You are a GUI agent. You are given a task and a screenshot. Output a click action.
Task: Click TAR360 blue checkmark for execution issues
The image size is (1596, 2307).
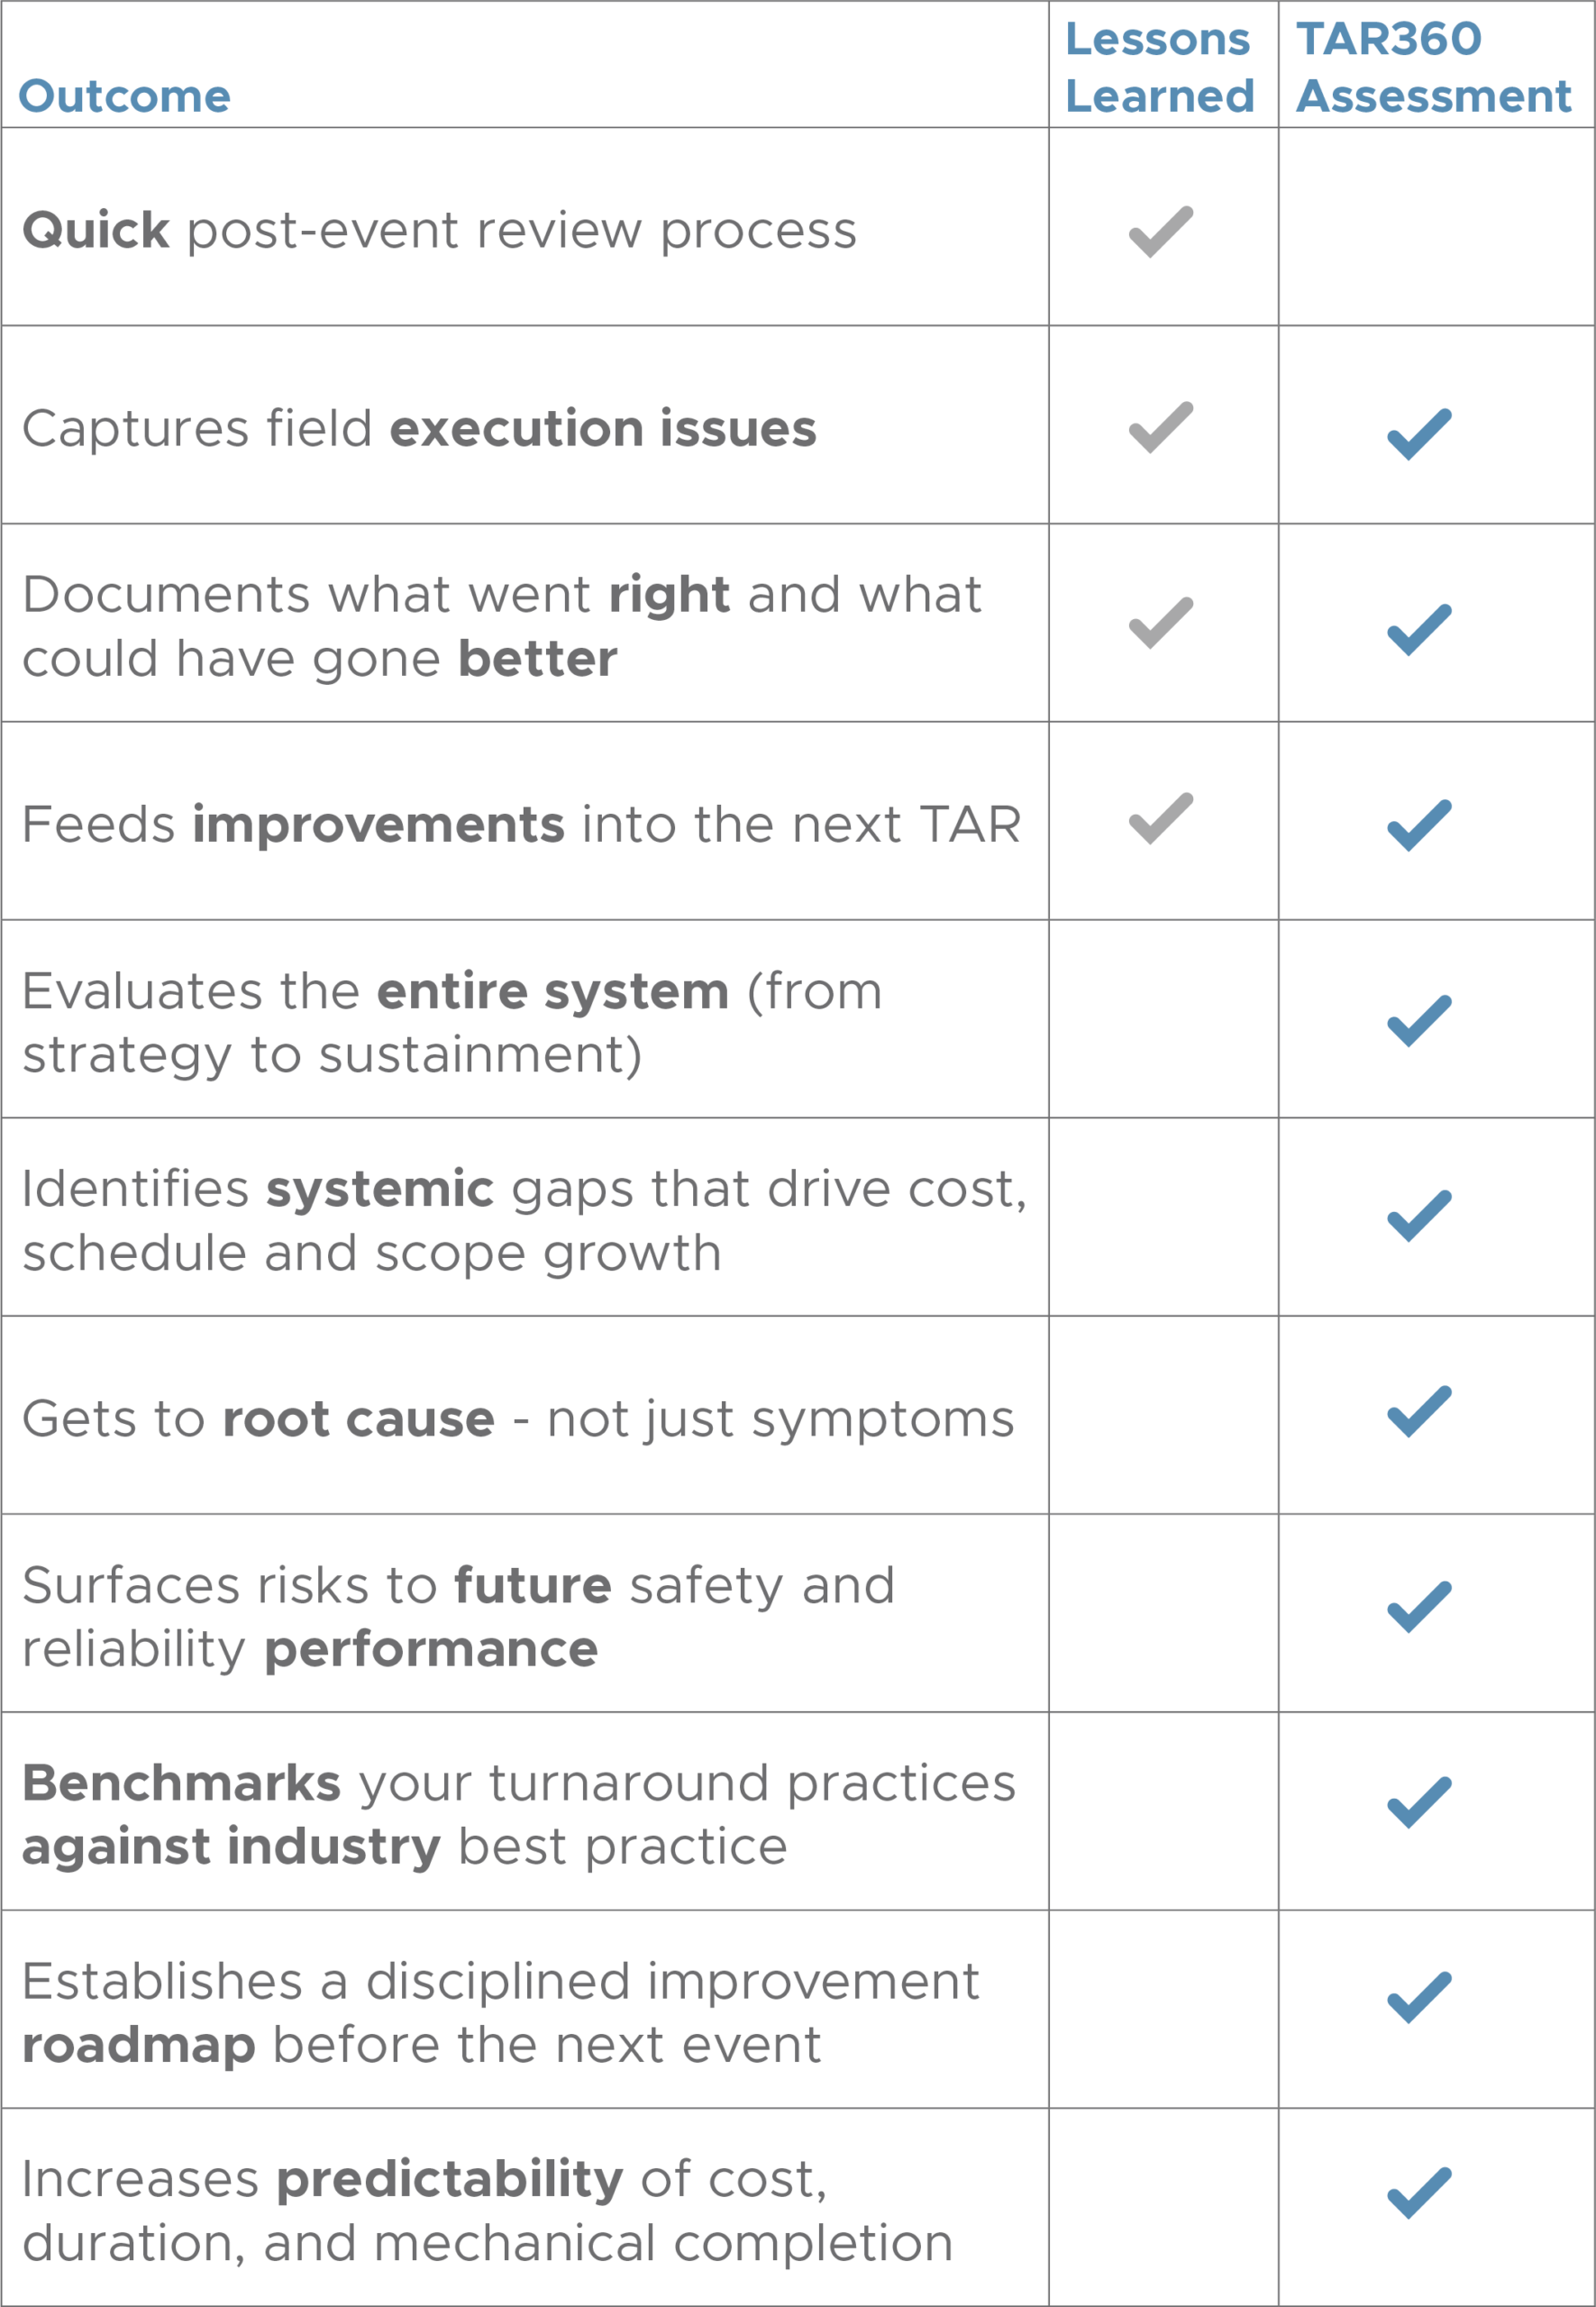click(1418, 435)
